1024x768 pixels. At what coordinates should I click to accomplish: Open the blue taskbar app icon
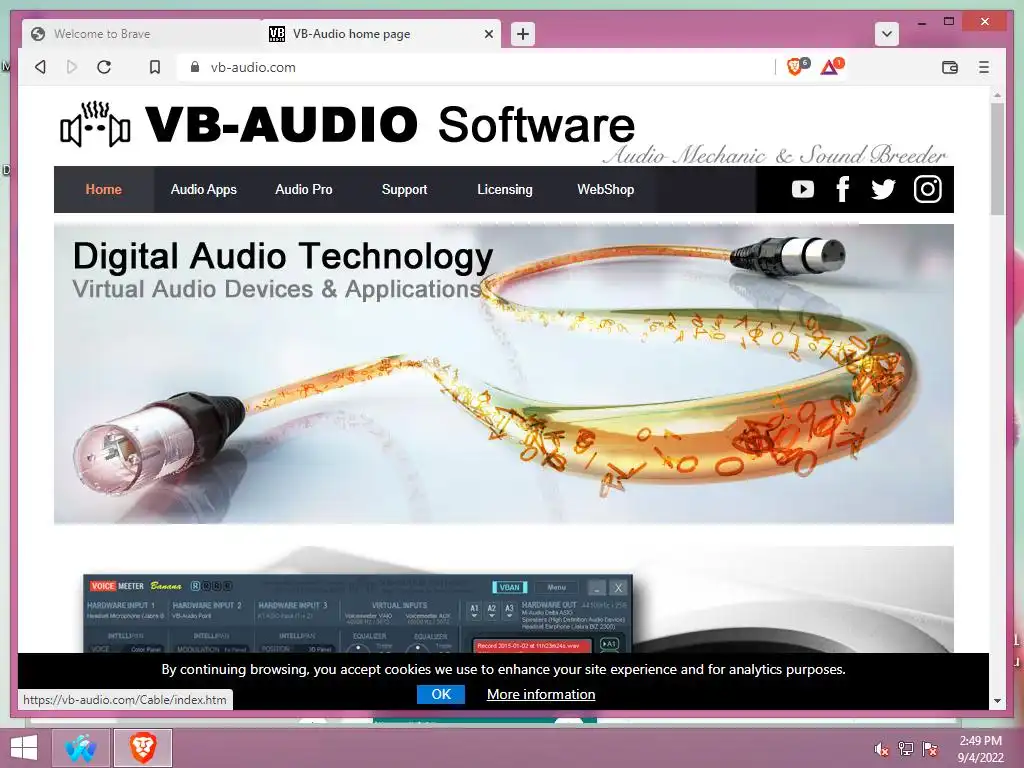[x=81, y=748]
